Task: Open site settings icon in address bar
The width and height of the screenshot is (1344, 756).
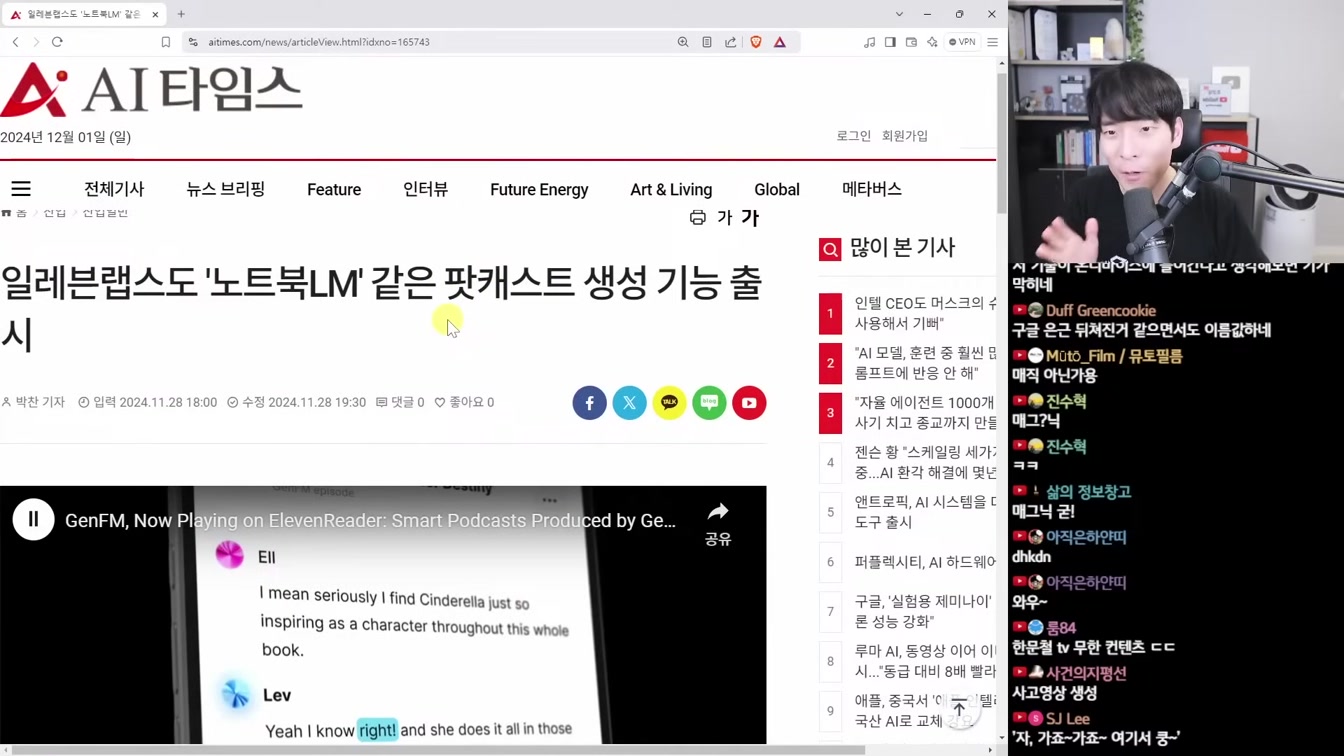Action: 193,42
